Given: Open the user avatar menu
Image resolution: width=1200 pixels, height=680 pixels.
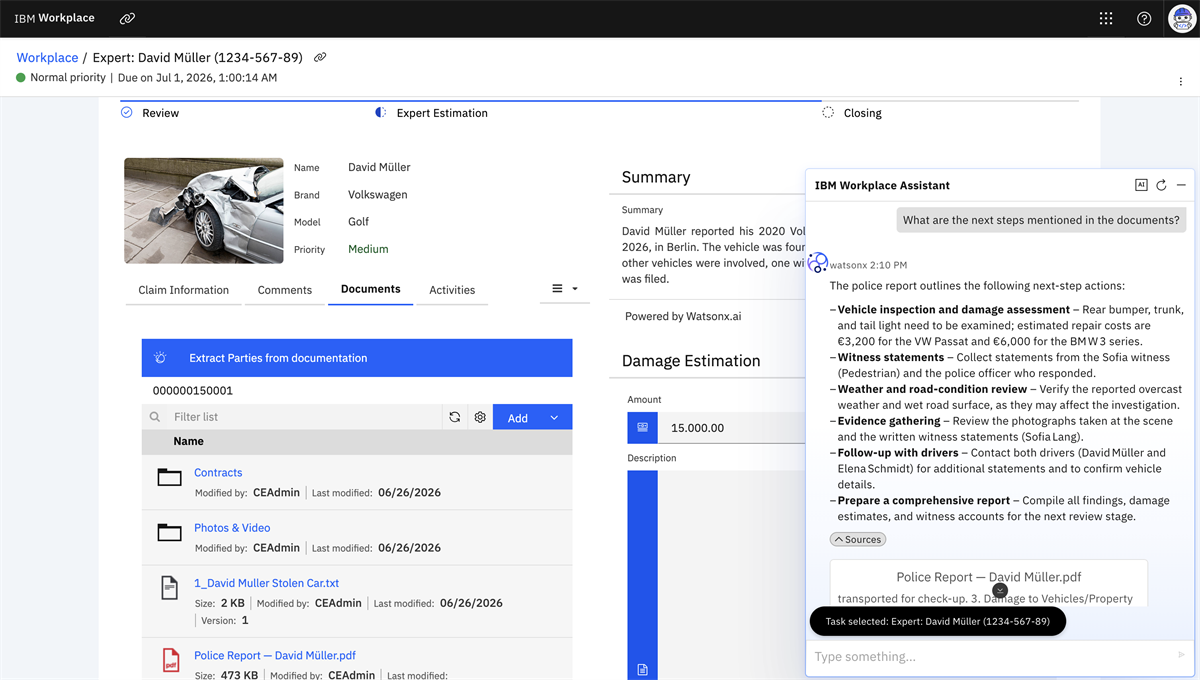Looking at the screenshot, I should 1182,18.
